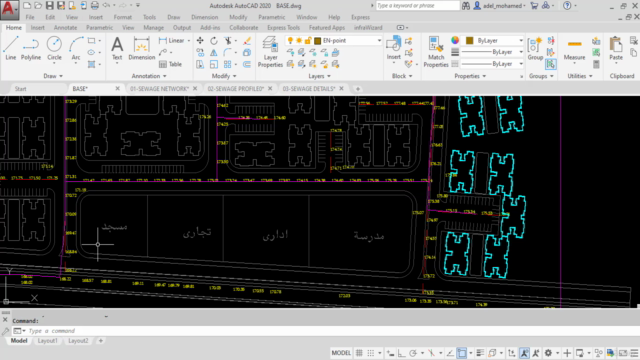Toggle object snap in status bar
This screenshot has height=360, width=640.
(x=462, y=353)
